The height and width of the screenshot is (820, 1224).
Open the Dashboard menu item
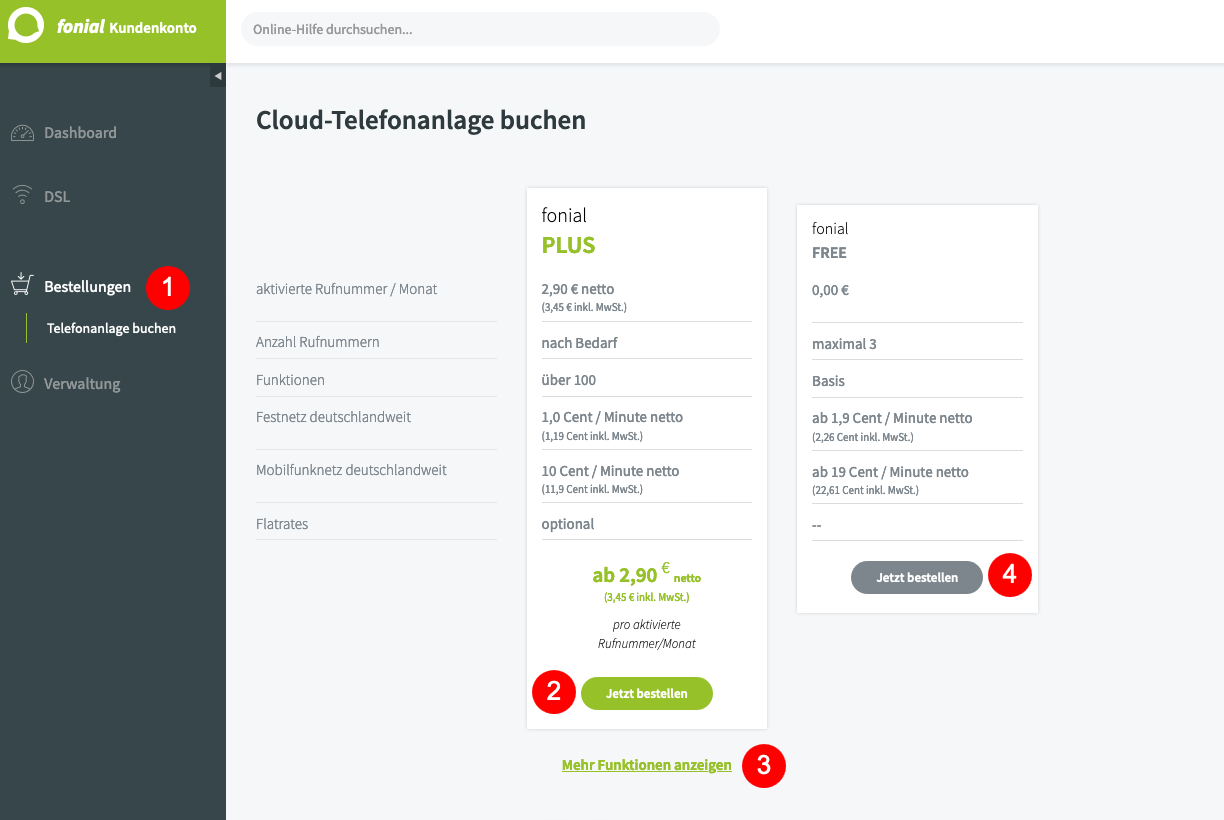[80, 133]
